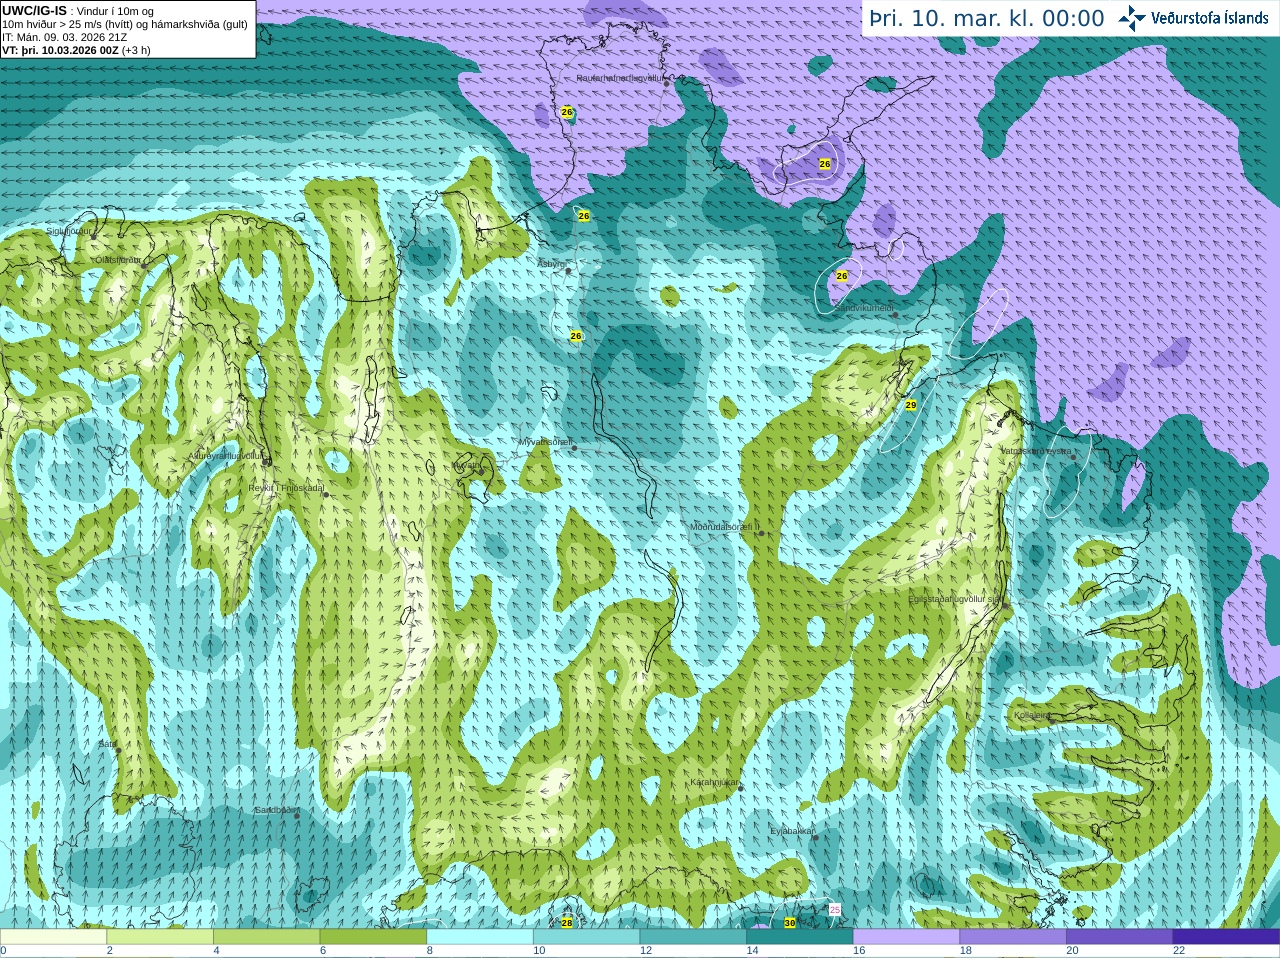Click the UWC/IG-IS model title text
1280x958 pixels.
(x=34, y=10)
